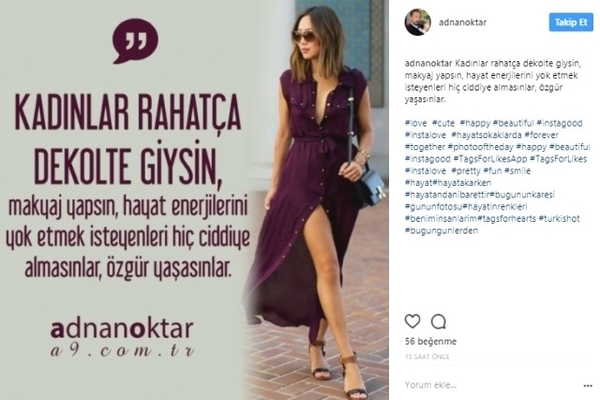Screen dimensions: 600x400
Task: Open the post timestamp 15 saat önce
Action: pos(427,357)
